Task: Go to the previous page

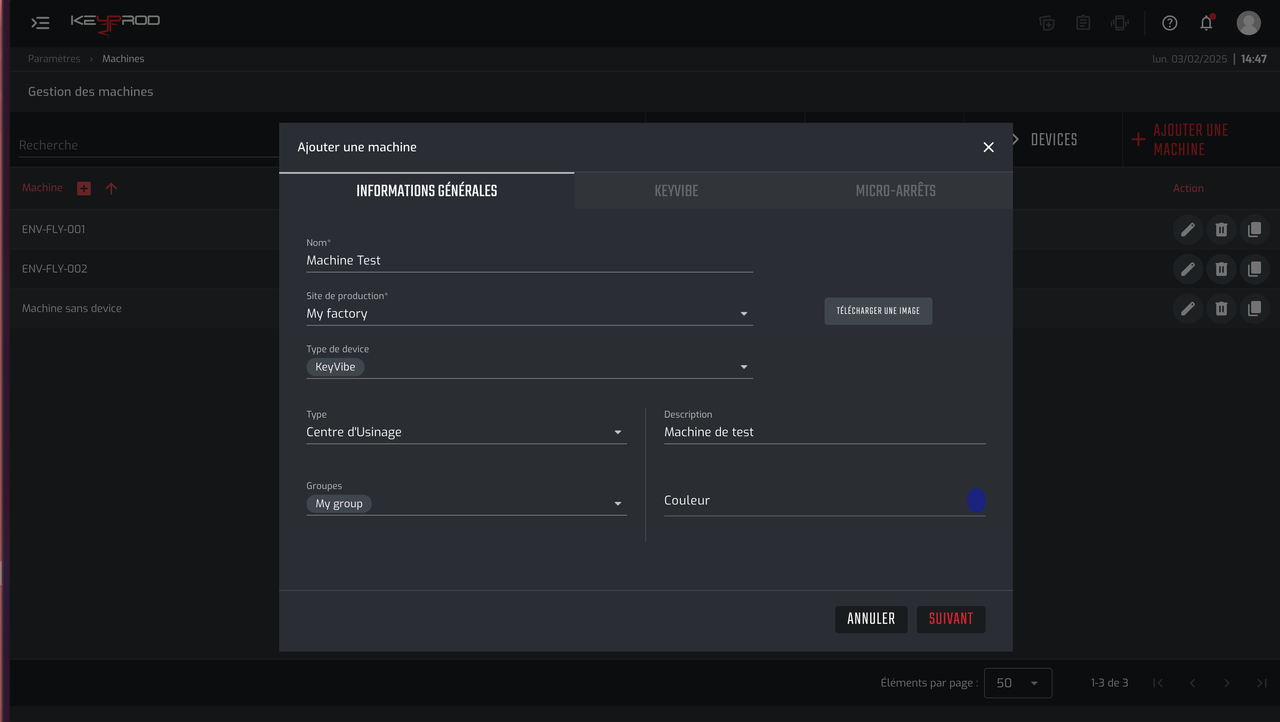Action: click(1192, 683)
